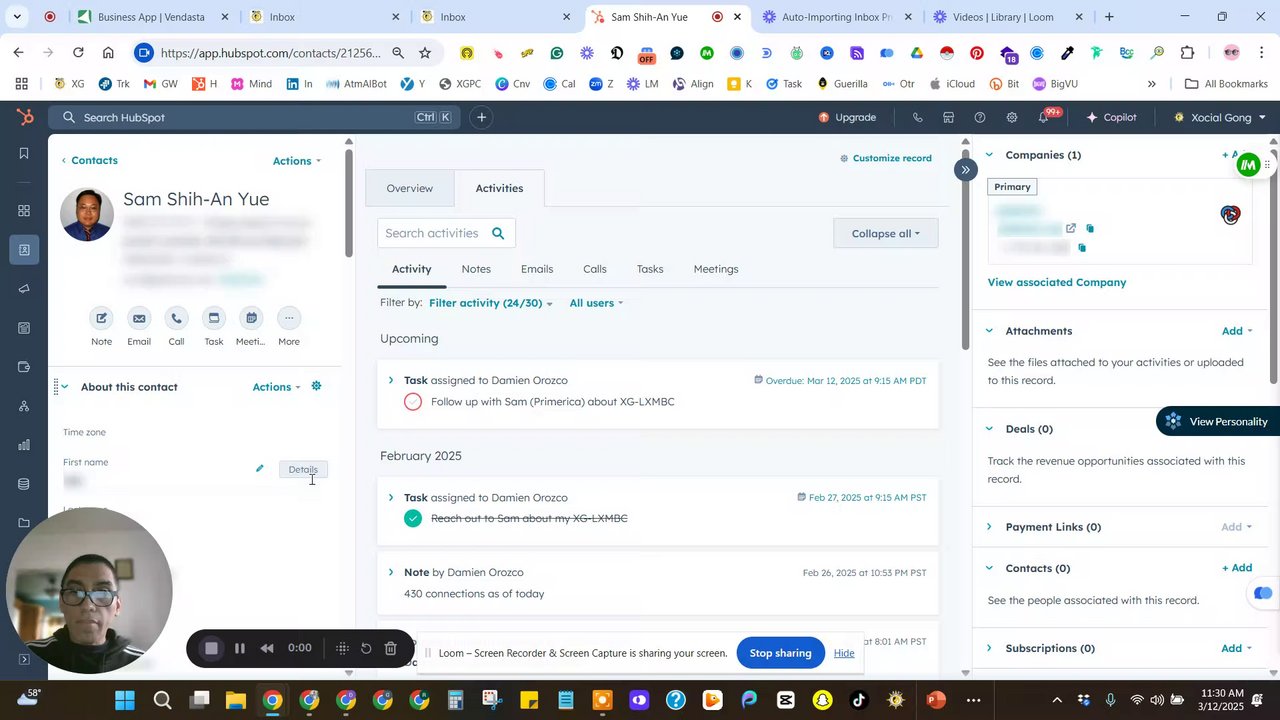Open the Notifications bell with 99+ badge
This screenshot has width=1280, height=720.
click(x=1043, y=117)
